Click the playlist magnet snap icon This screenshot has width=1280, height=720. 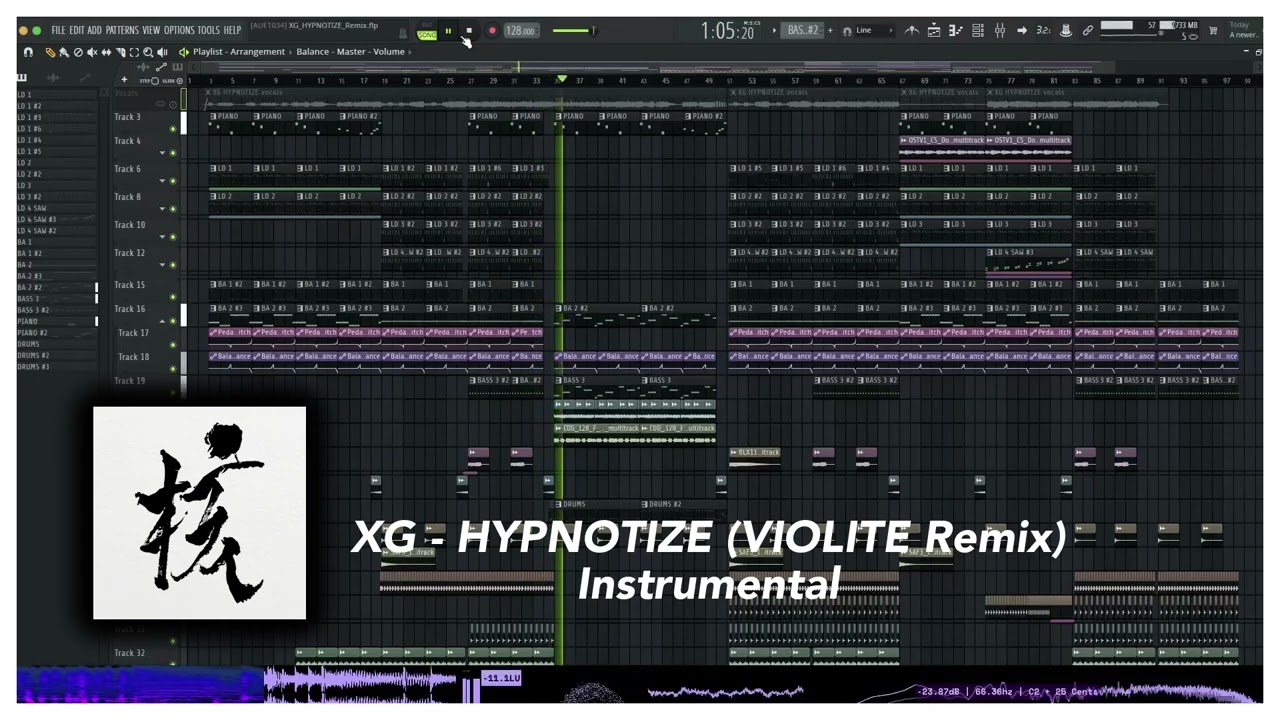tap(28, 52)
